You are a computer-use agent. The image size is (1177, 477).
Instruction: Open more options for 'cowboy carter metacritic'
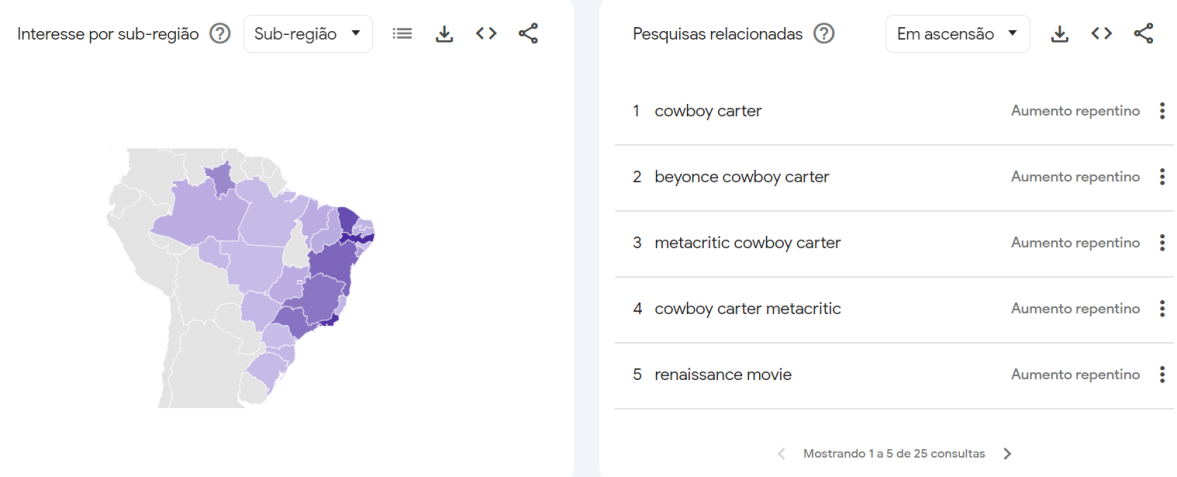1162,309
